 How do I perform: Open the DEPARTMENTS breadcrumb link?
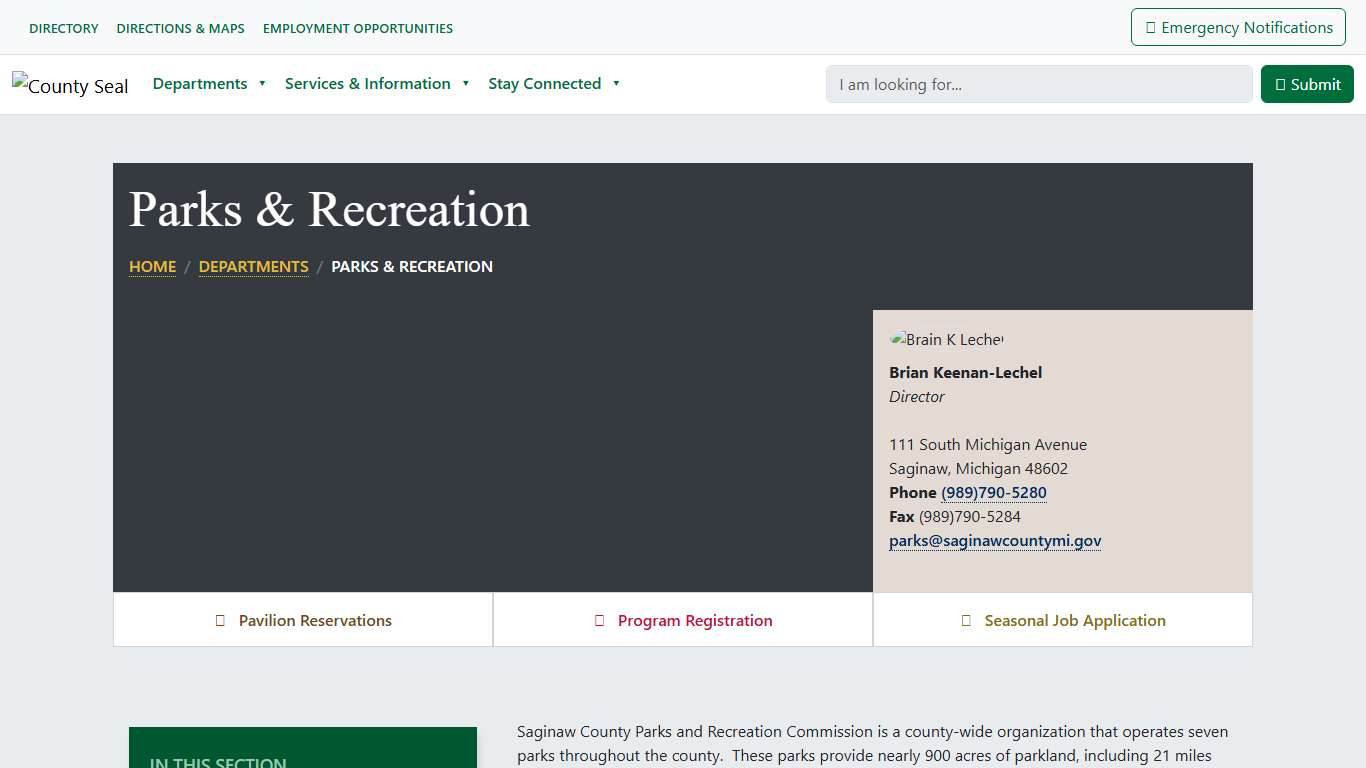tap(253, 266)
